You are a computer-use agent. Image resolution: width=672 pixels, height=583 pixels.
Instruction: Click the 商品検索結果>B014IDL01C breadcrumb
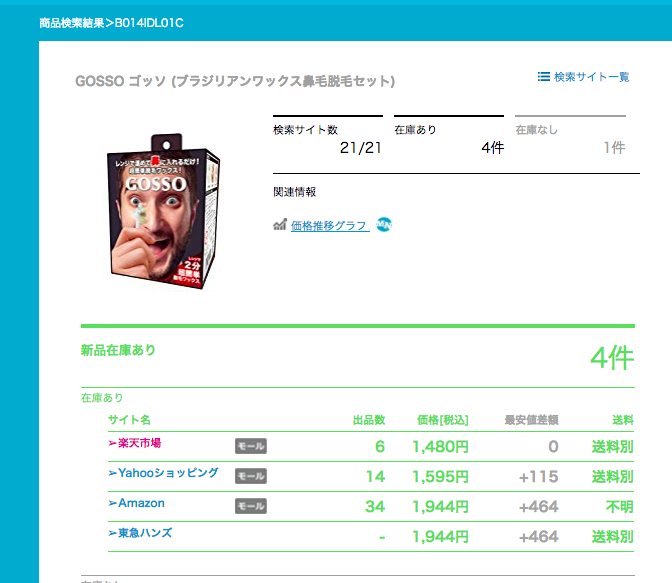click(111, 23)
